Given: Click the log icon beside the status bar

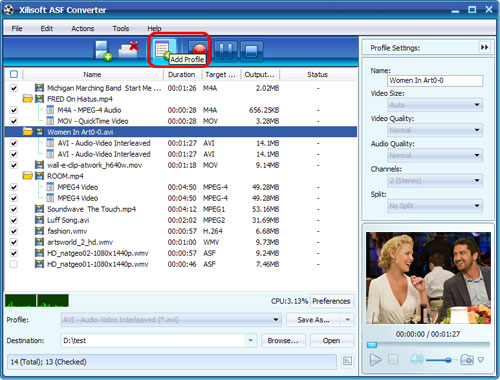Looking at the screenshot, I should click(348, 361).
